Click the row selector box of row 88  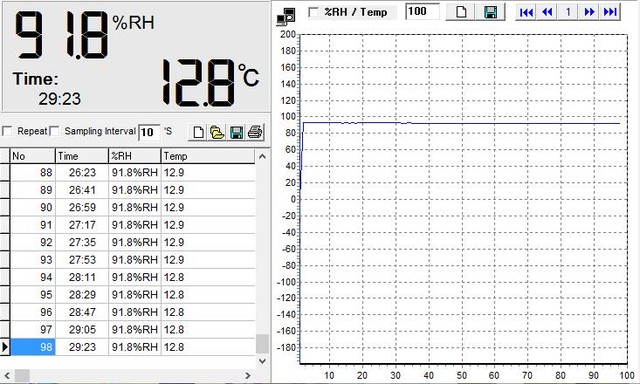click(x=5, y=173)
